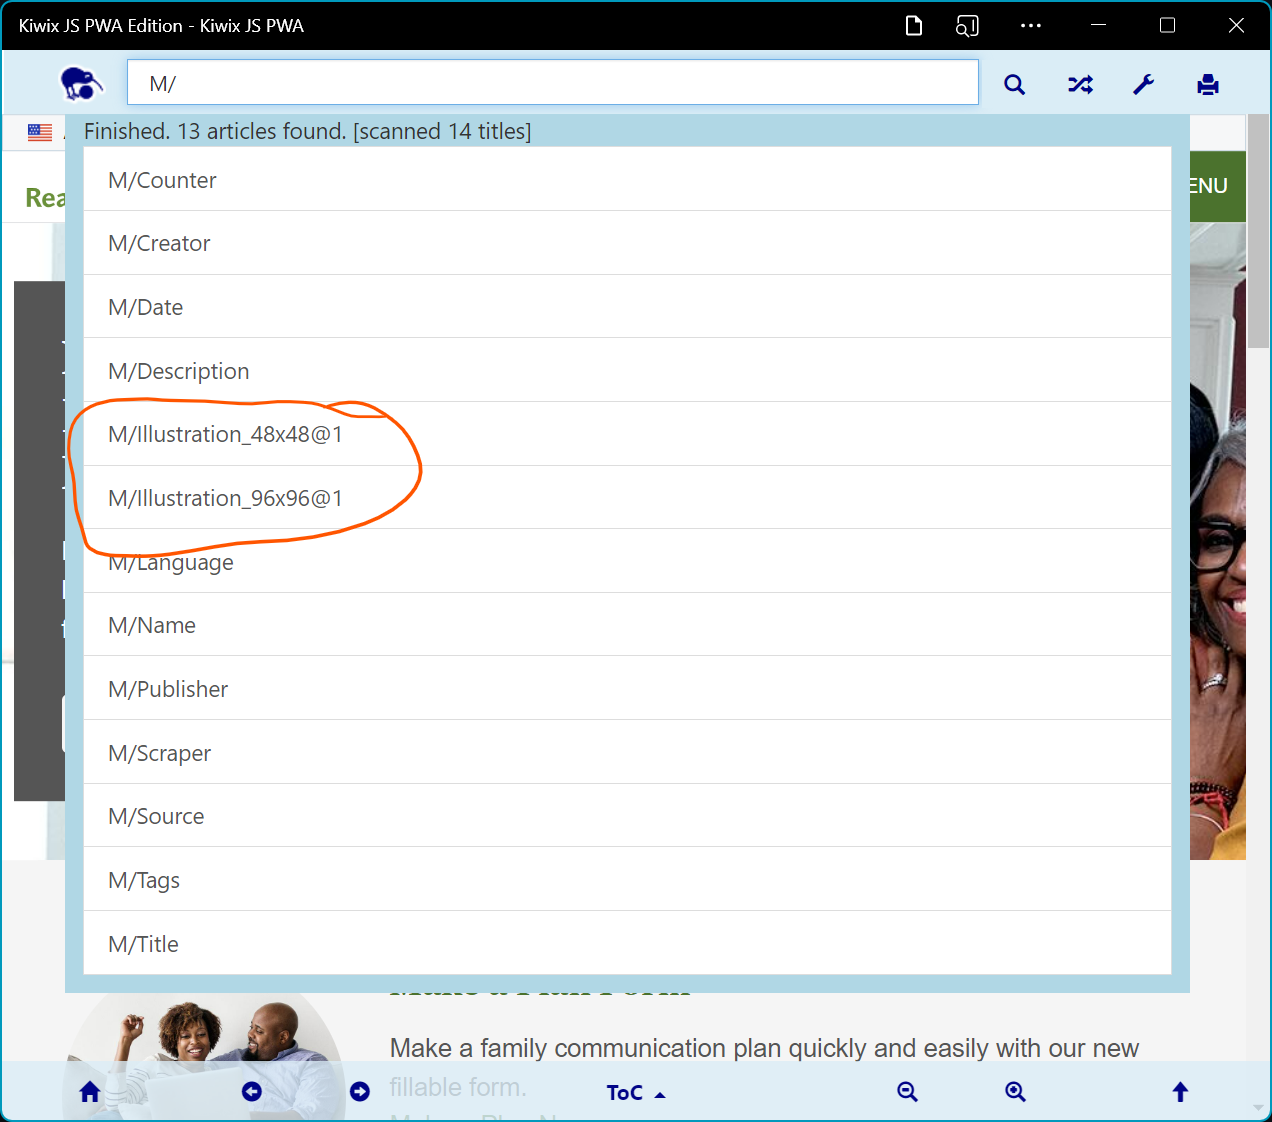The image size is (1272, 1122).
Task: Collapse the ToC with its chevron
Action: pos(662,1093)
